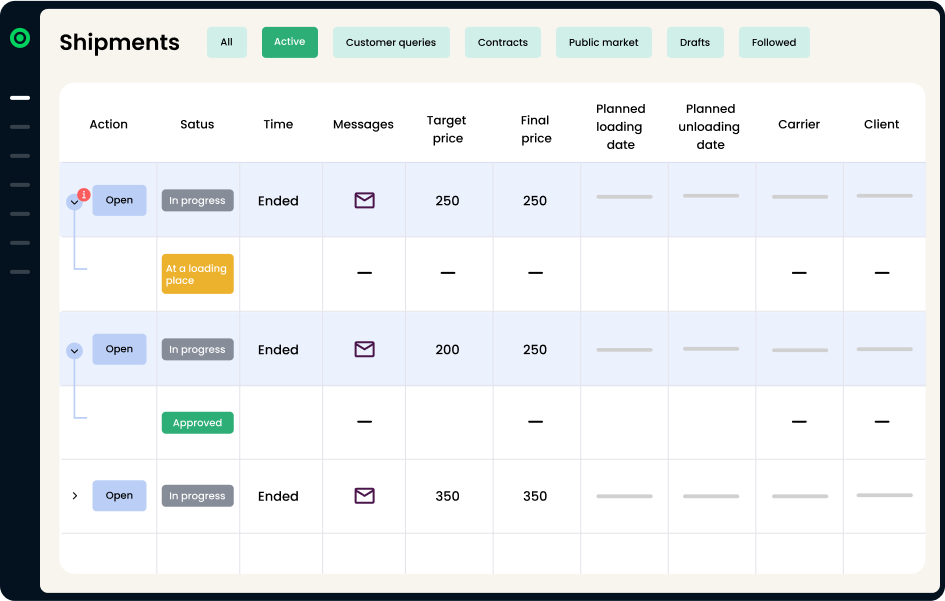Open the Public market tab
Screen dimensions: 945x601
point(604,42)
